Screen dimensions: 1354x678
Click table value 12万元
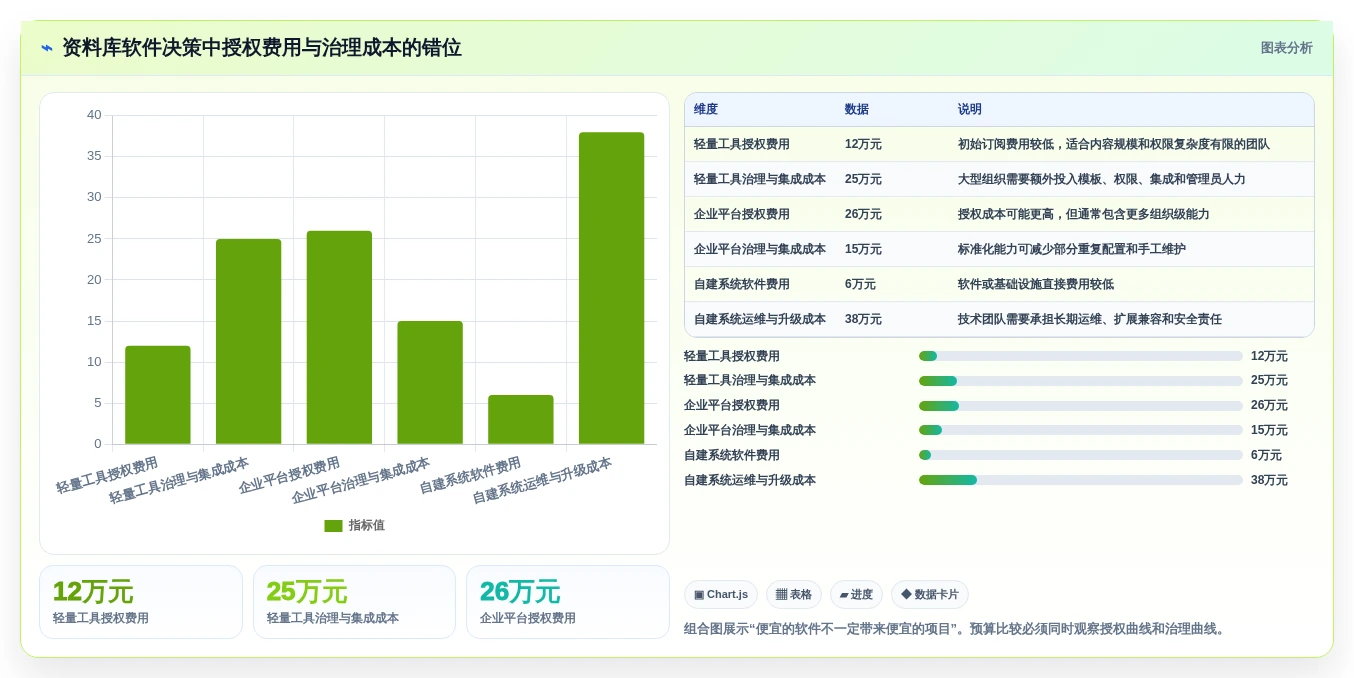863,144
